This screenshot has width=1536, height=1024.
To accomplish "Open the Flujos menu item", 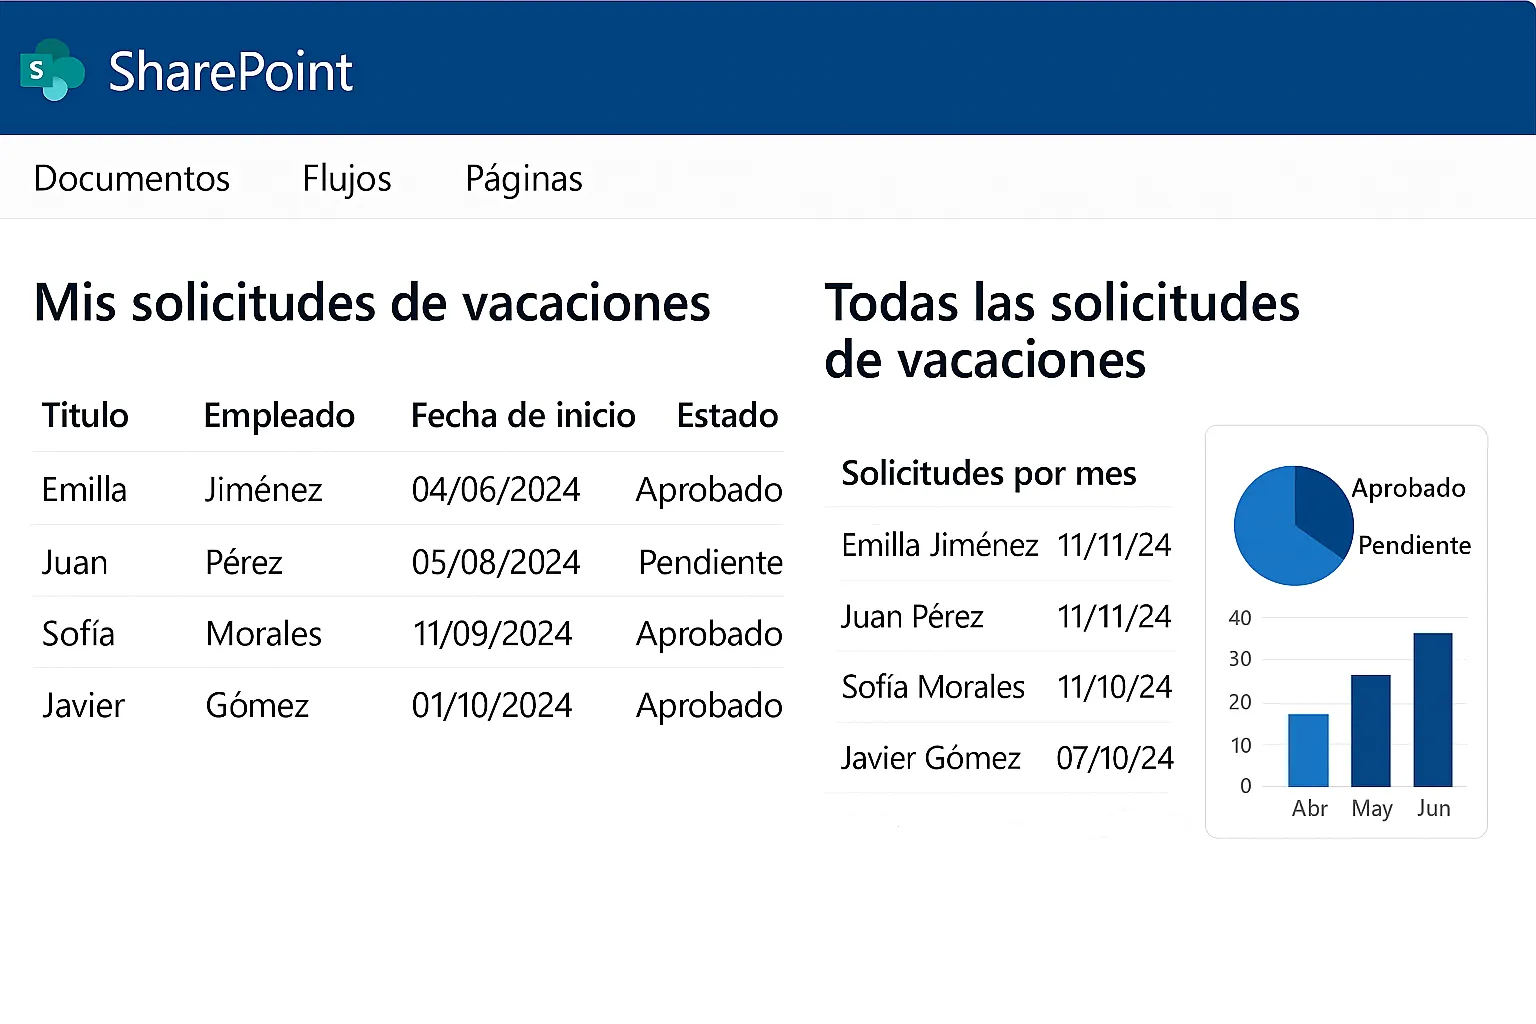I will tap(346, 178).
